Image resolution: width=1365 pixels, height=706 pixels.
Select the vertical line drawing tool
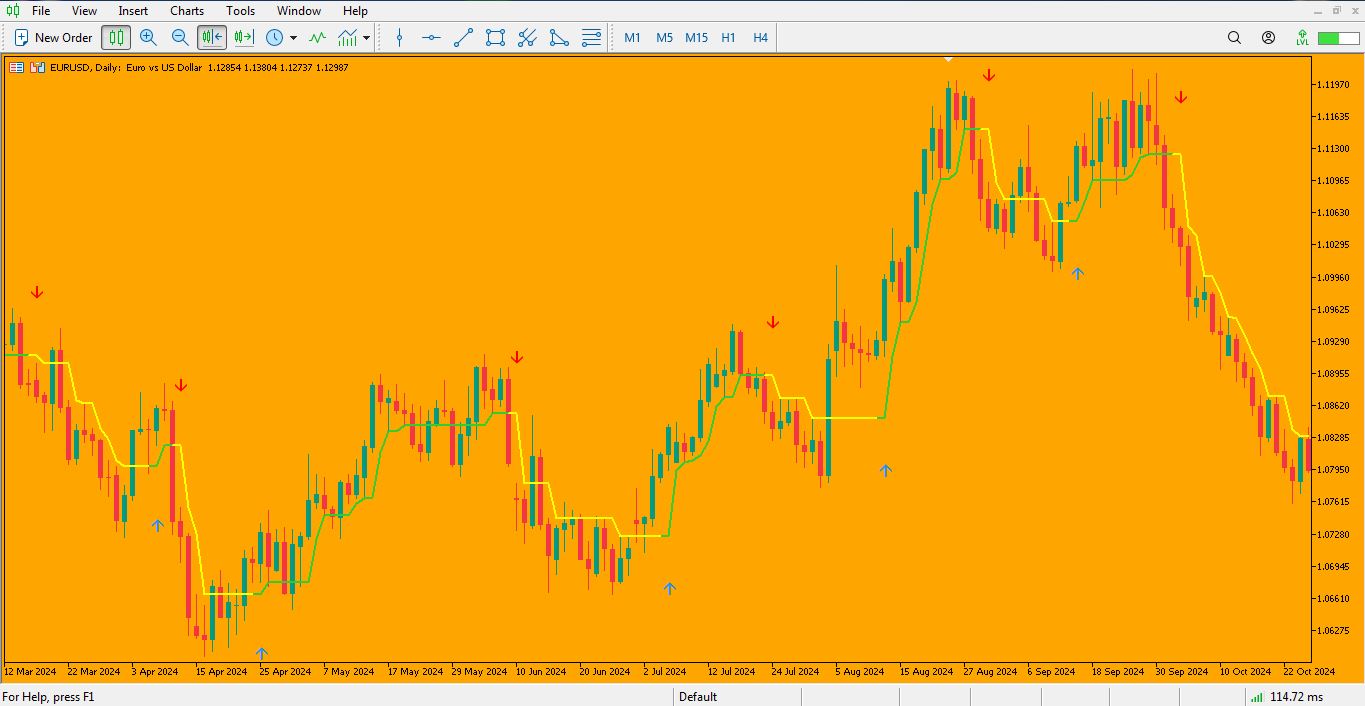coord(399,38)
